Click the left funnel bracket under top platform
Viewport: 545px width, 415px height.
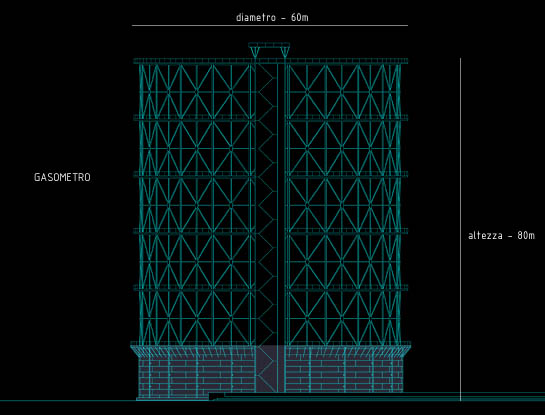tap(255, 52)
